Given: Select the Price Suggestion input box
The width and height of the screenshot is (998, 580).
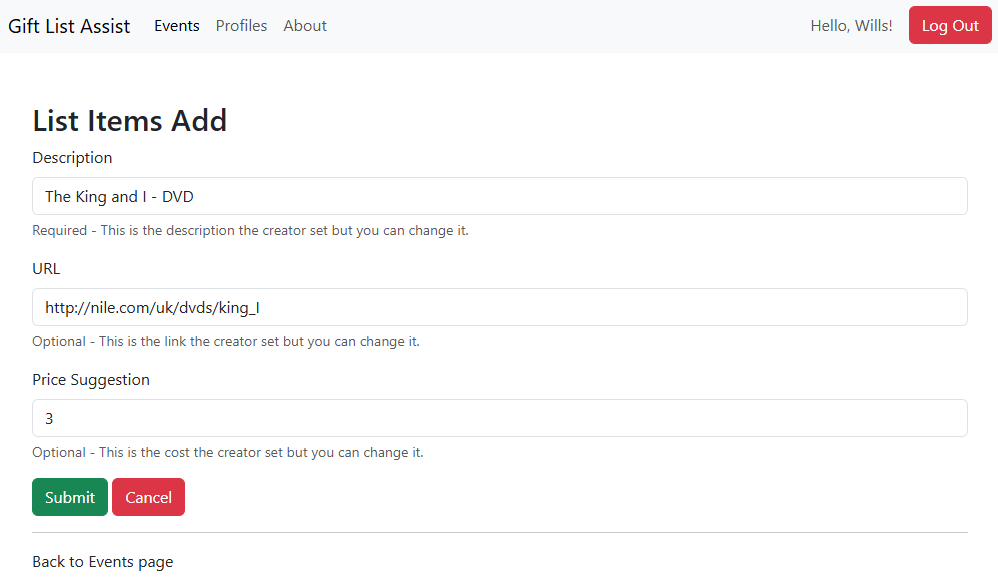Looking at the screenshot, I should click(499, 418).
